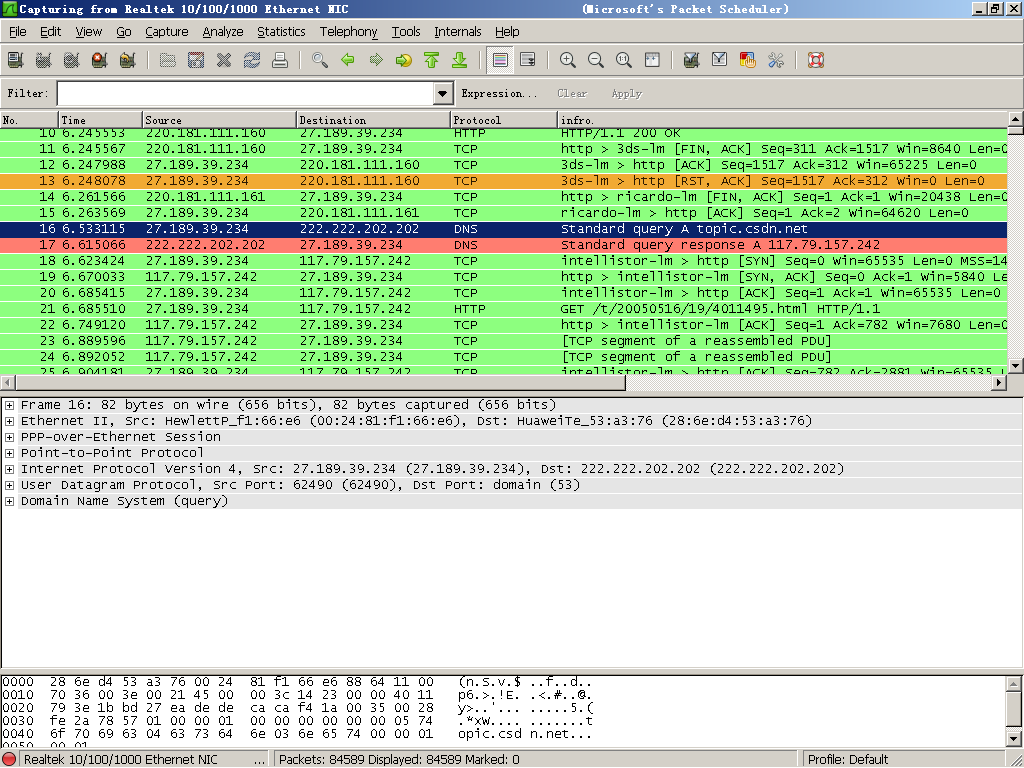Expand the Ethernet II tree node

(10, 421)
